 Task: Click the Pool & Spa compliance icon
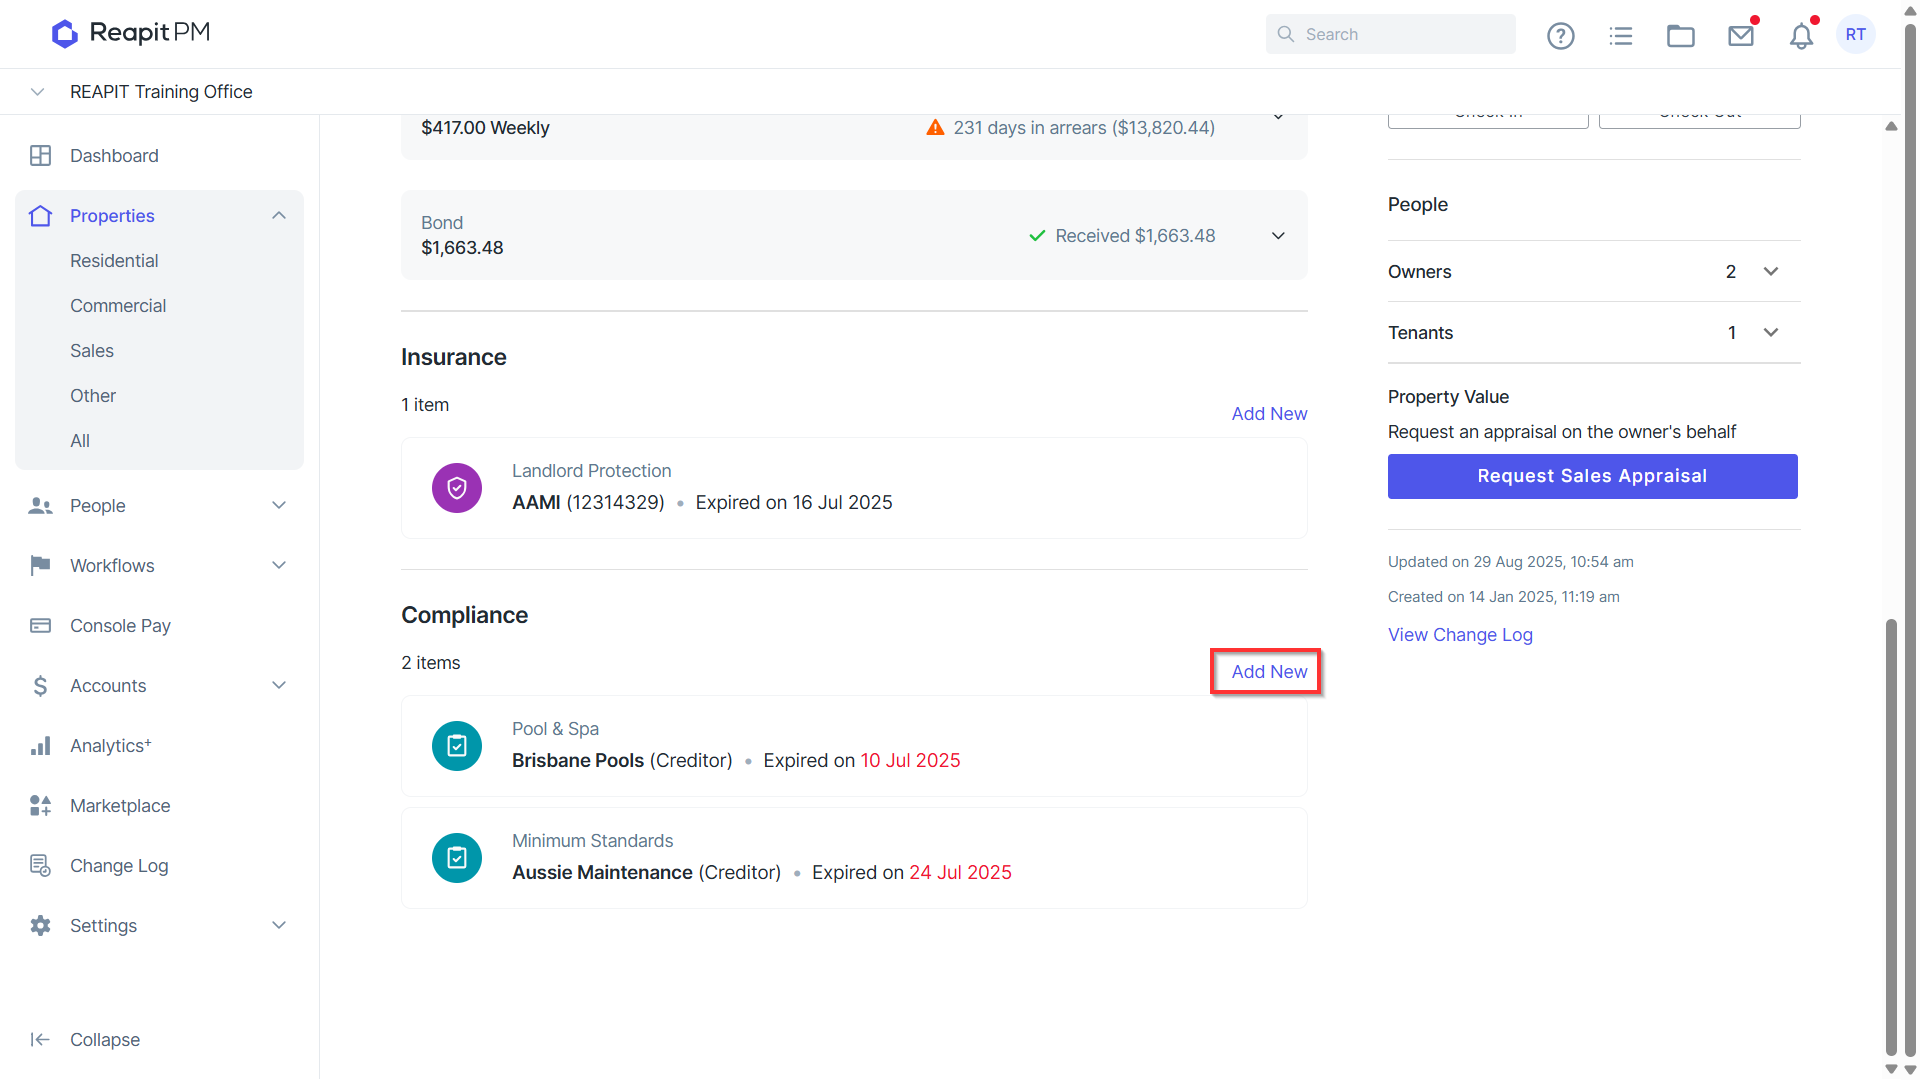tap(457, 746)
